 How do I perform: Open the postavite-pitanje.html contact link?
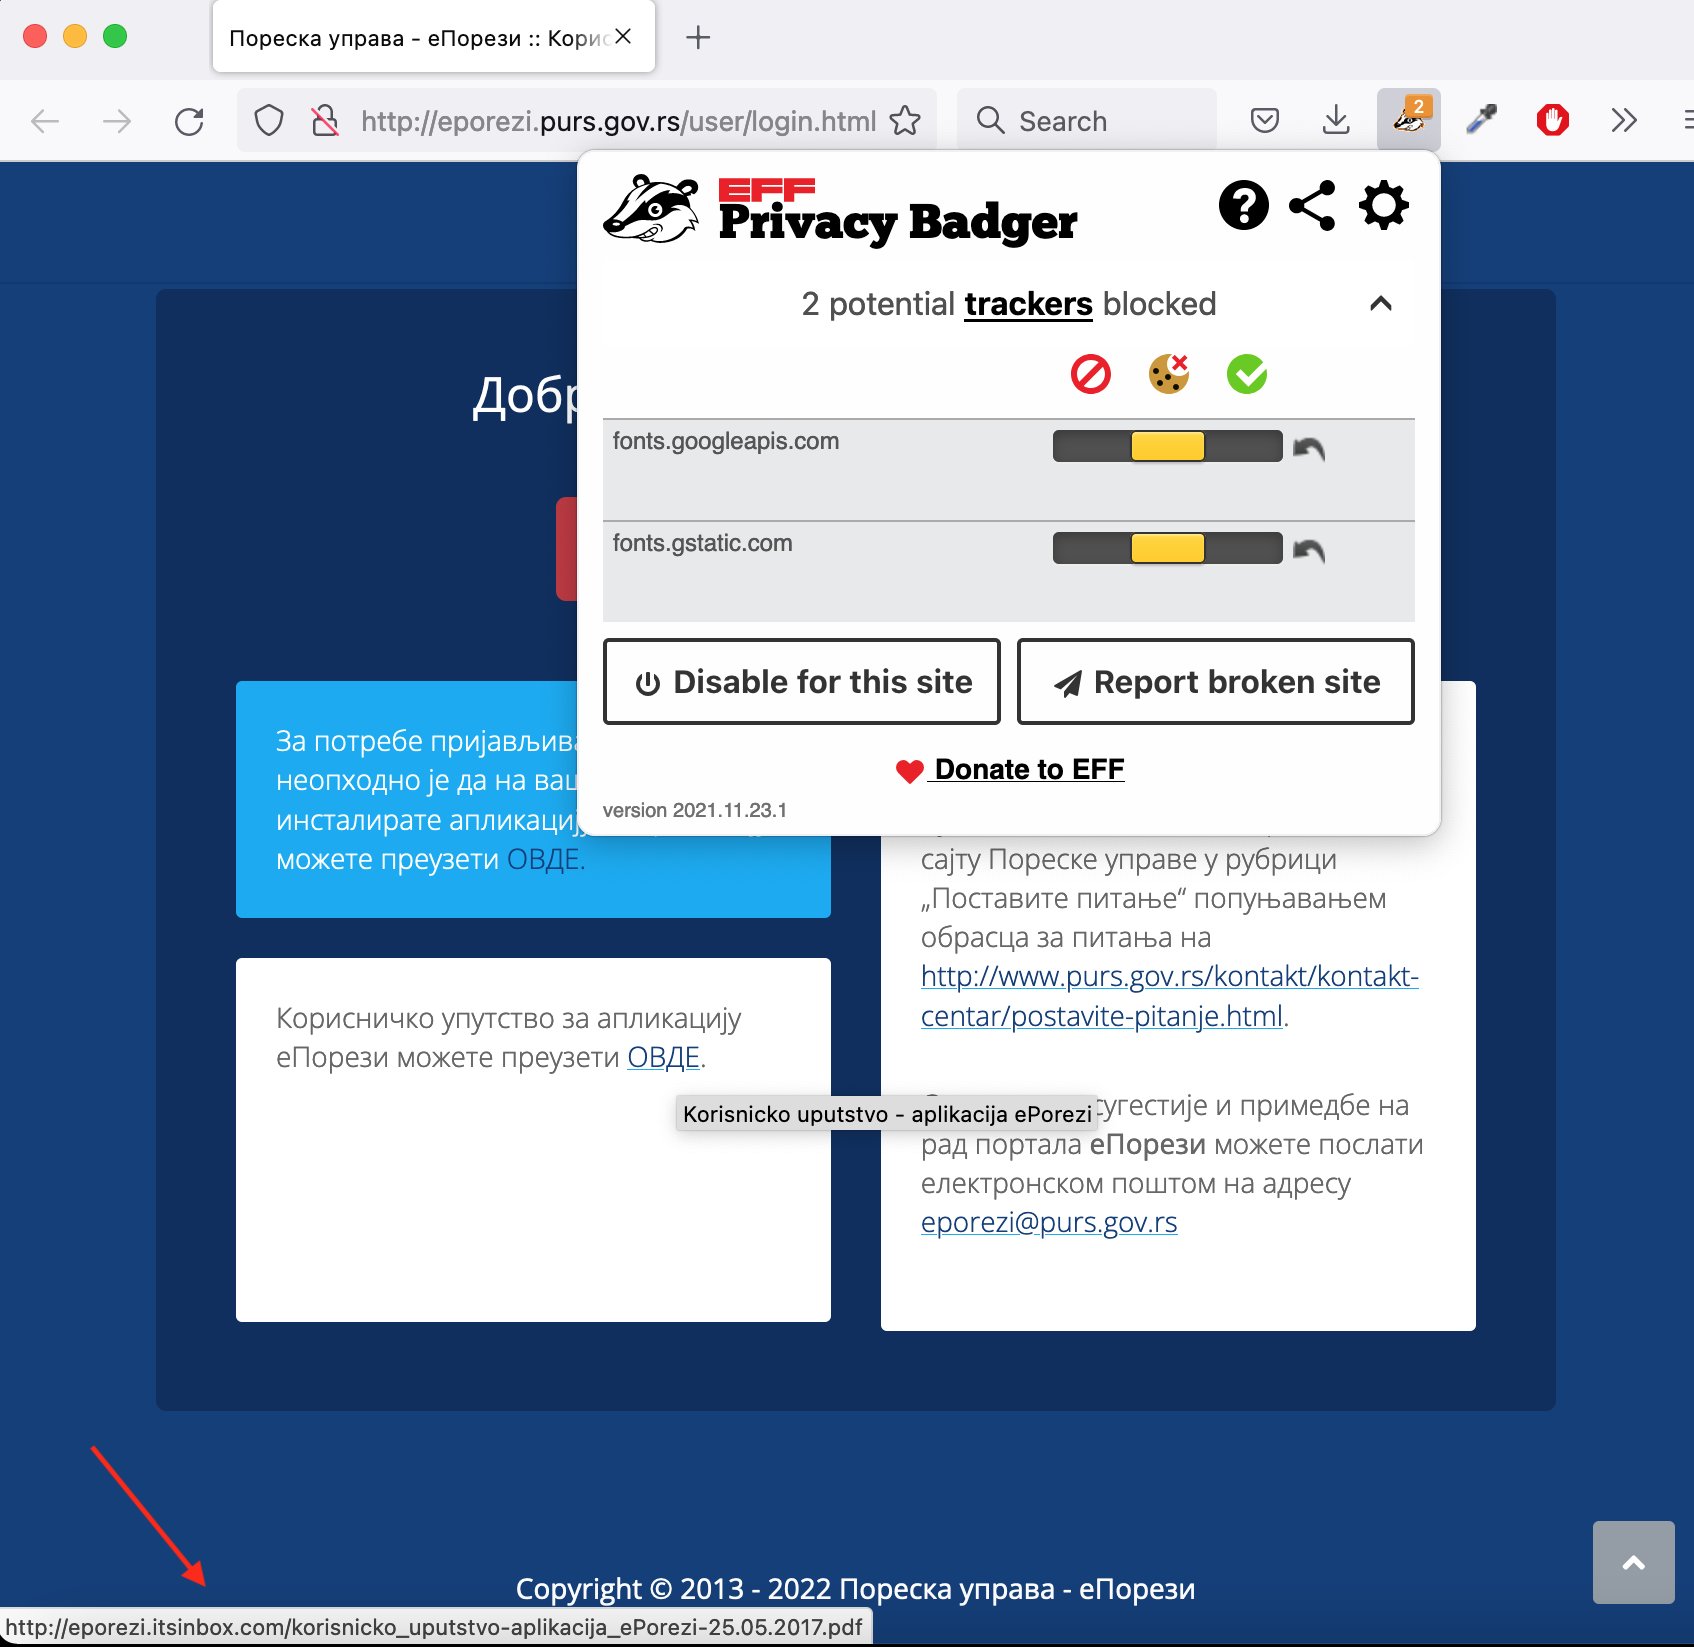coord(1170,996)
